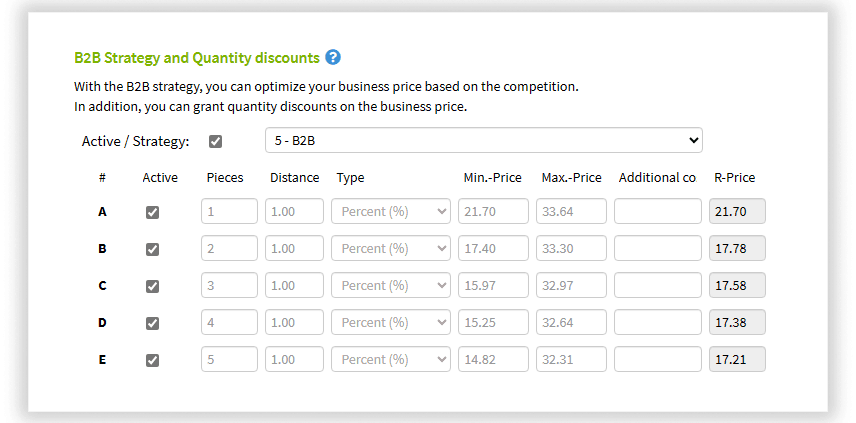Click the R-Price box showing 17.78
856x423 pixels.
738,248
